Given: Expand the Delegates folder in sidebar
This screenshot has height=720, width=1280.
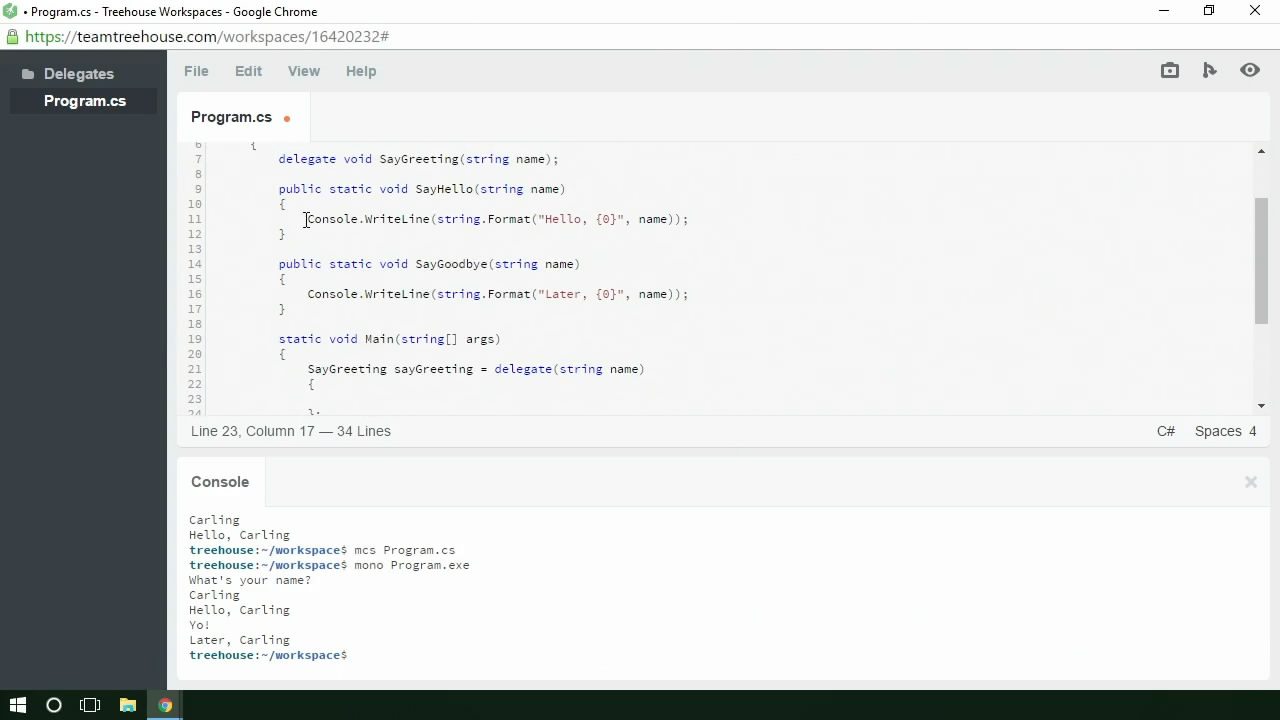Looking at the screenshot, I should coord(68,74).
